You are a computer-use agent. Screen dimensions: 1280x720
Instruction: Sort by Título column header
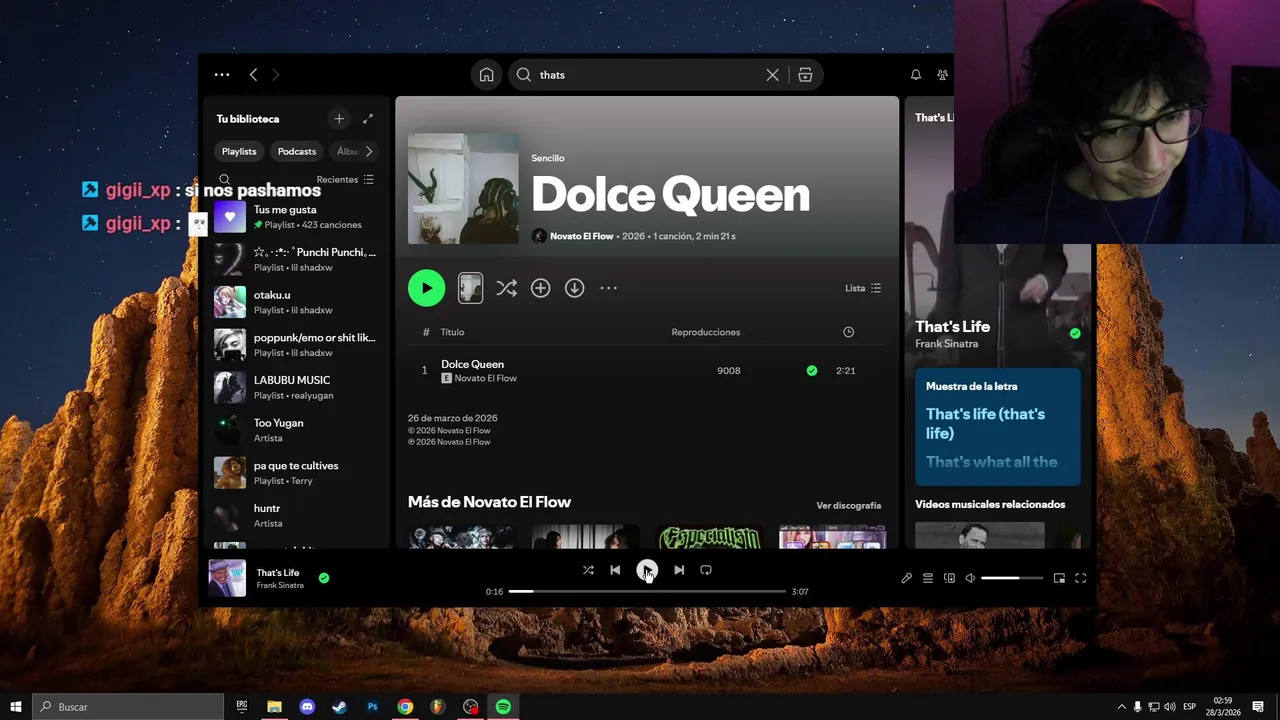pos(452,332)
